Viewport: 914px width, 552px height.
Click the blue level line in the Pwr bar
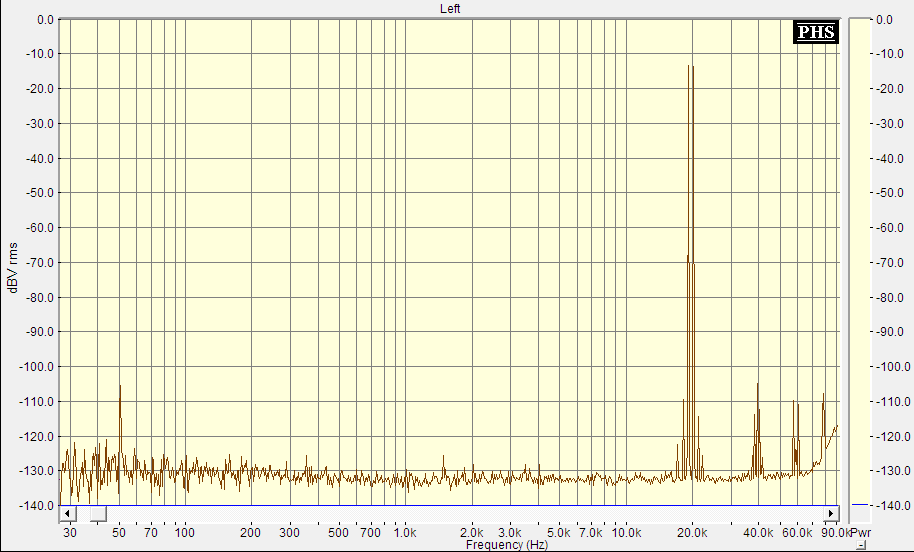[x=860, y=504]
